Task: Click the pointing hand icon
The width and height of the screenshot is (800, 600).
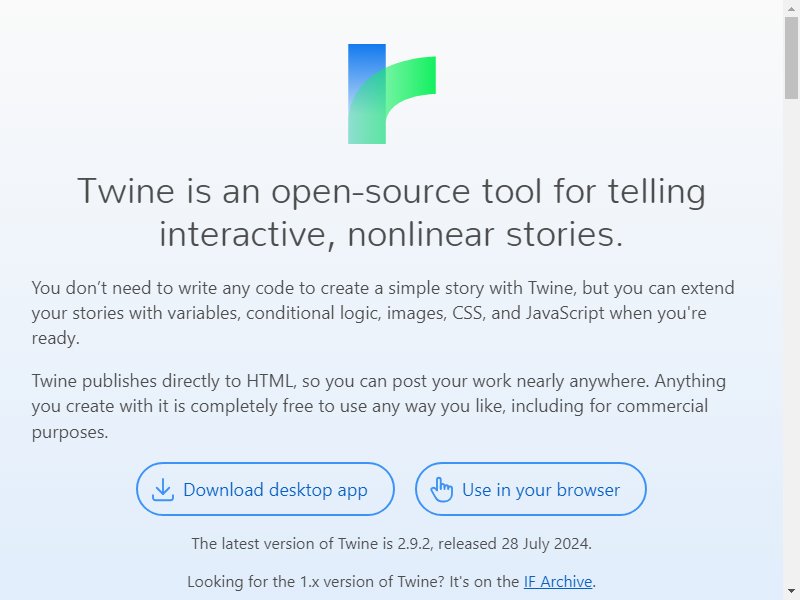Action: click(441, 490)
